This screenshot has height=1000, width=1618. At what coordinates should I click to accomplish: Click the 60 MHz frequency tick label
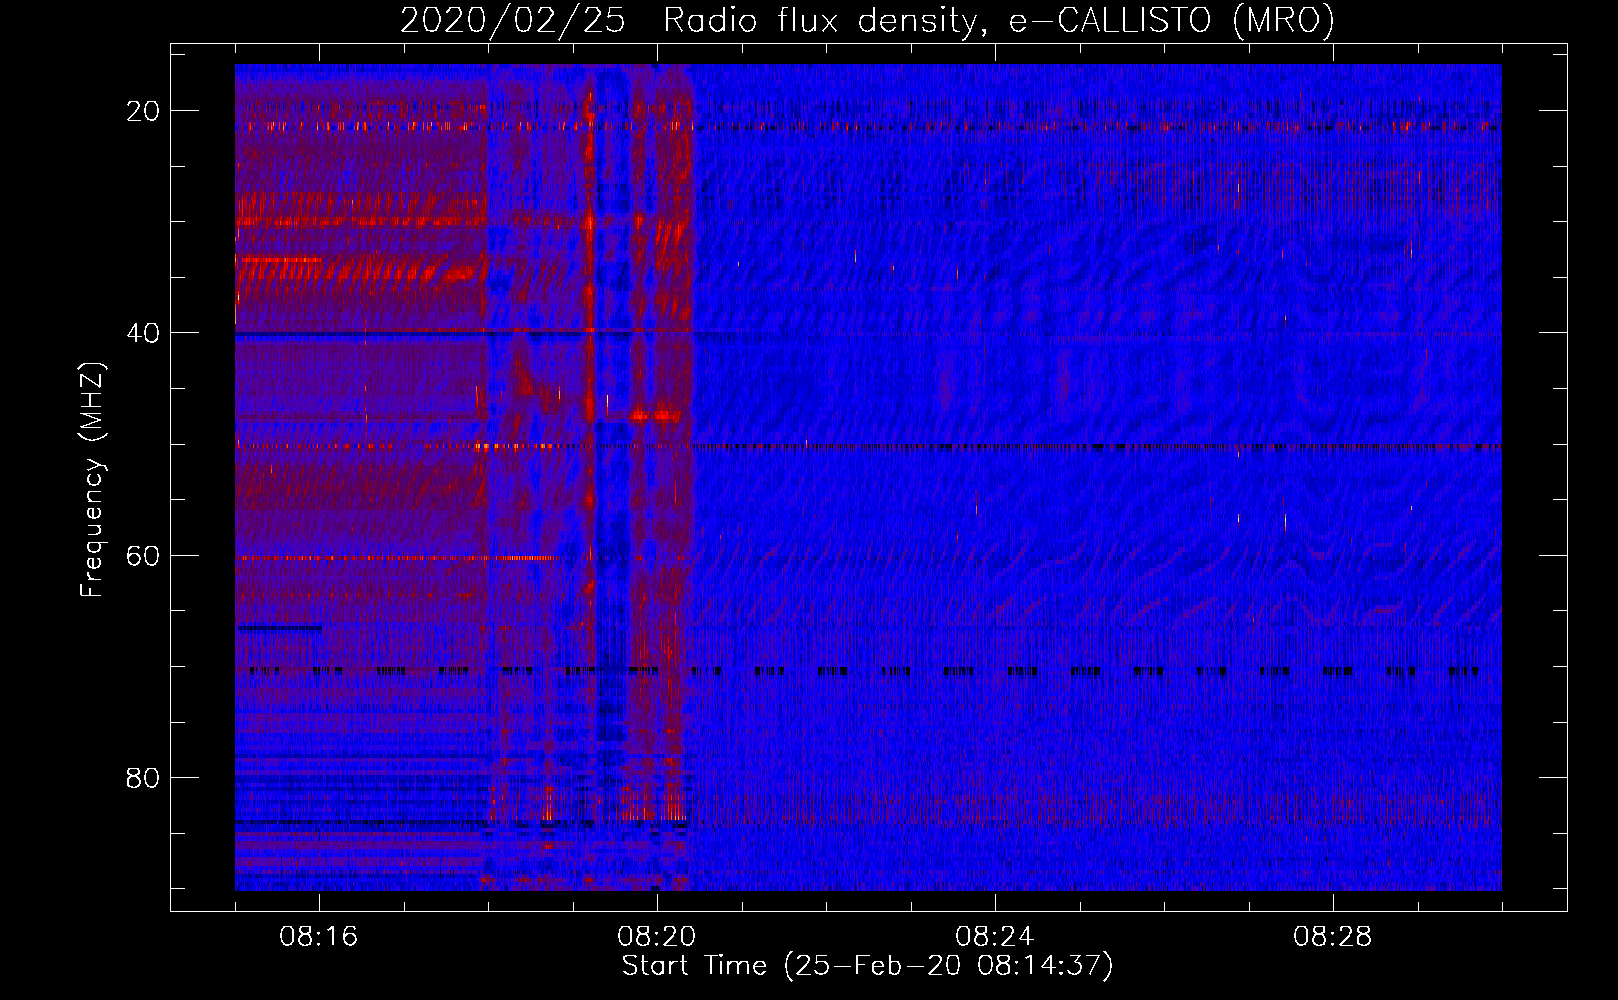143,555
